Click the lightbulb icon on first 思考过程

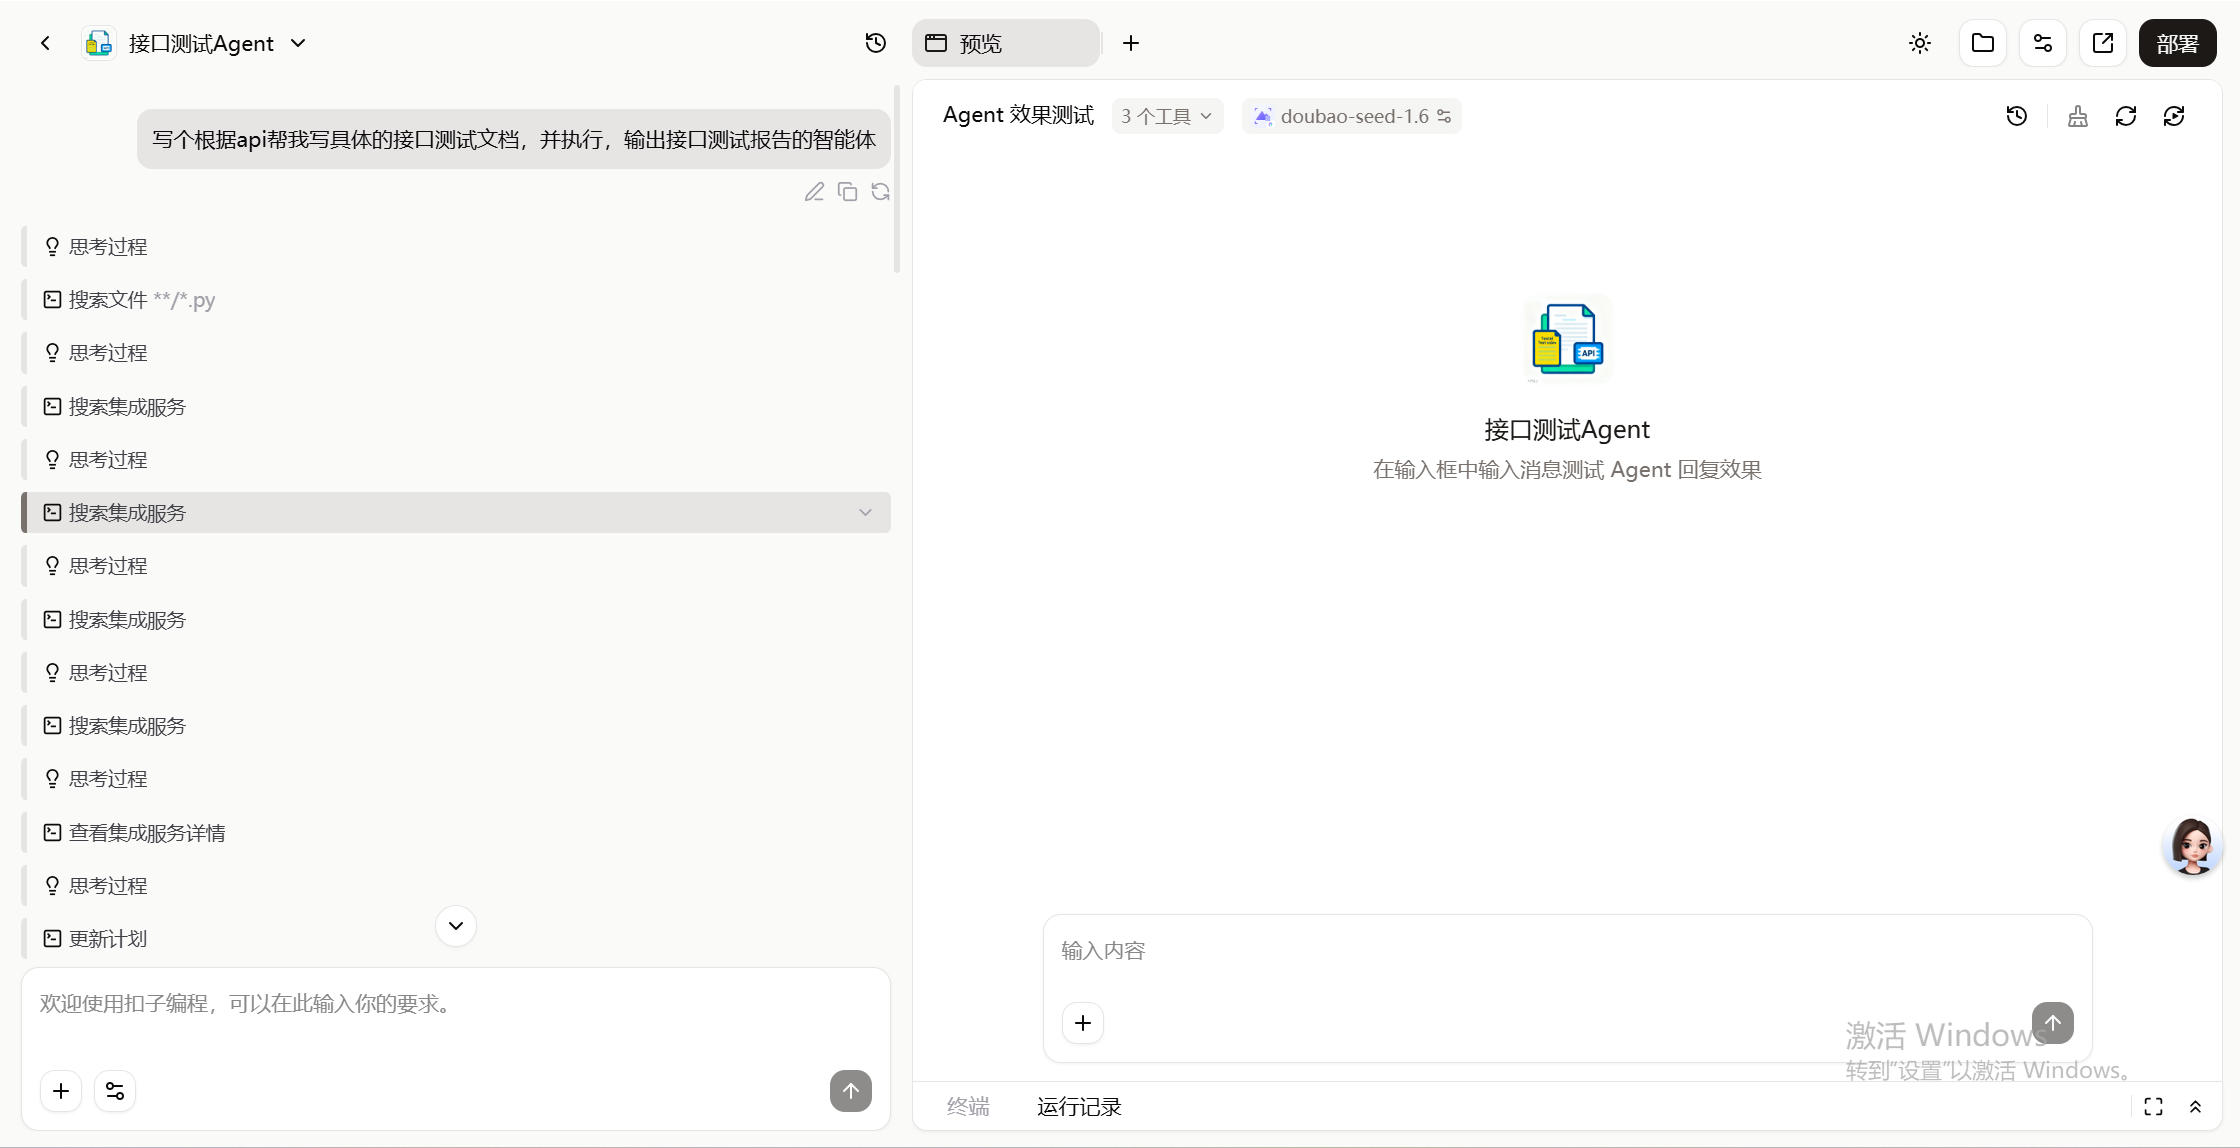(52, 246)
